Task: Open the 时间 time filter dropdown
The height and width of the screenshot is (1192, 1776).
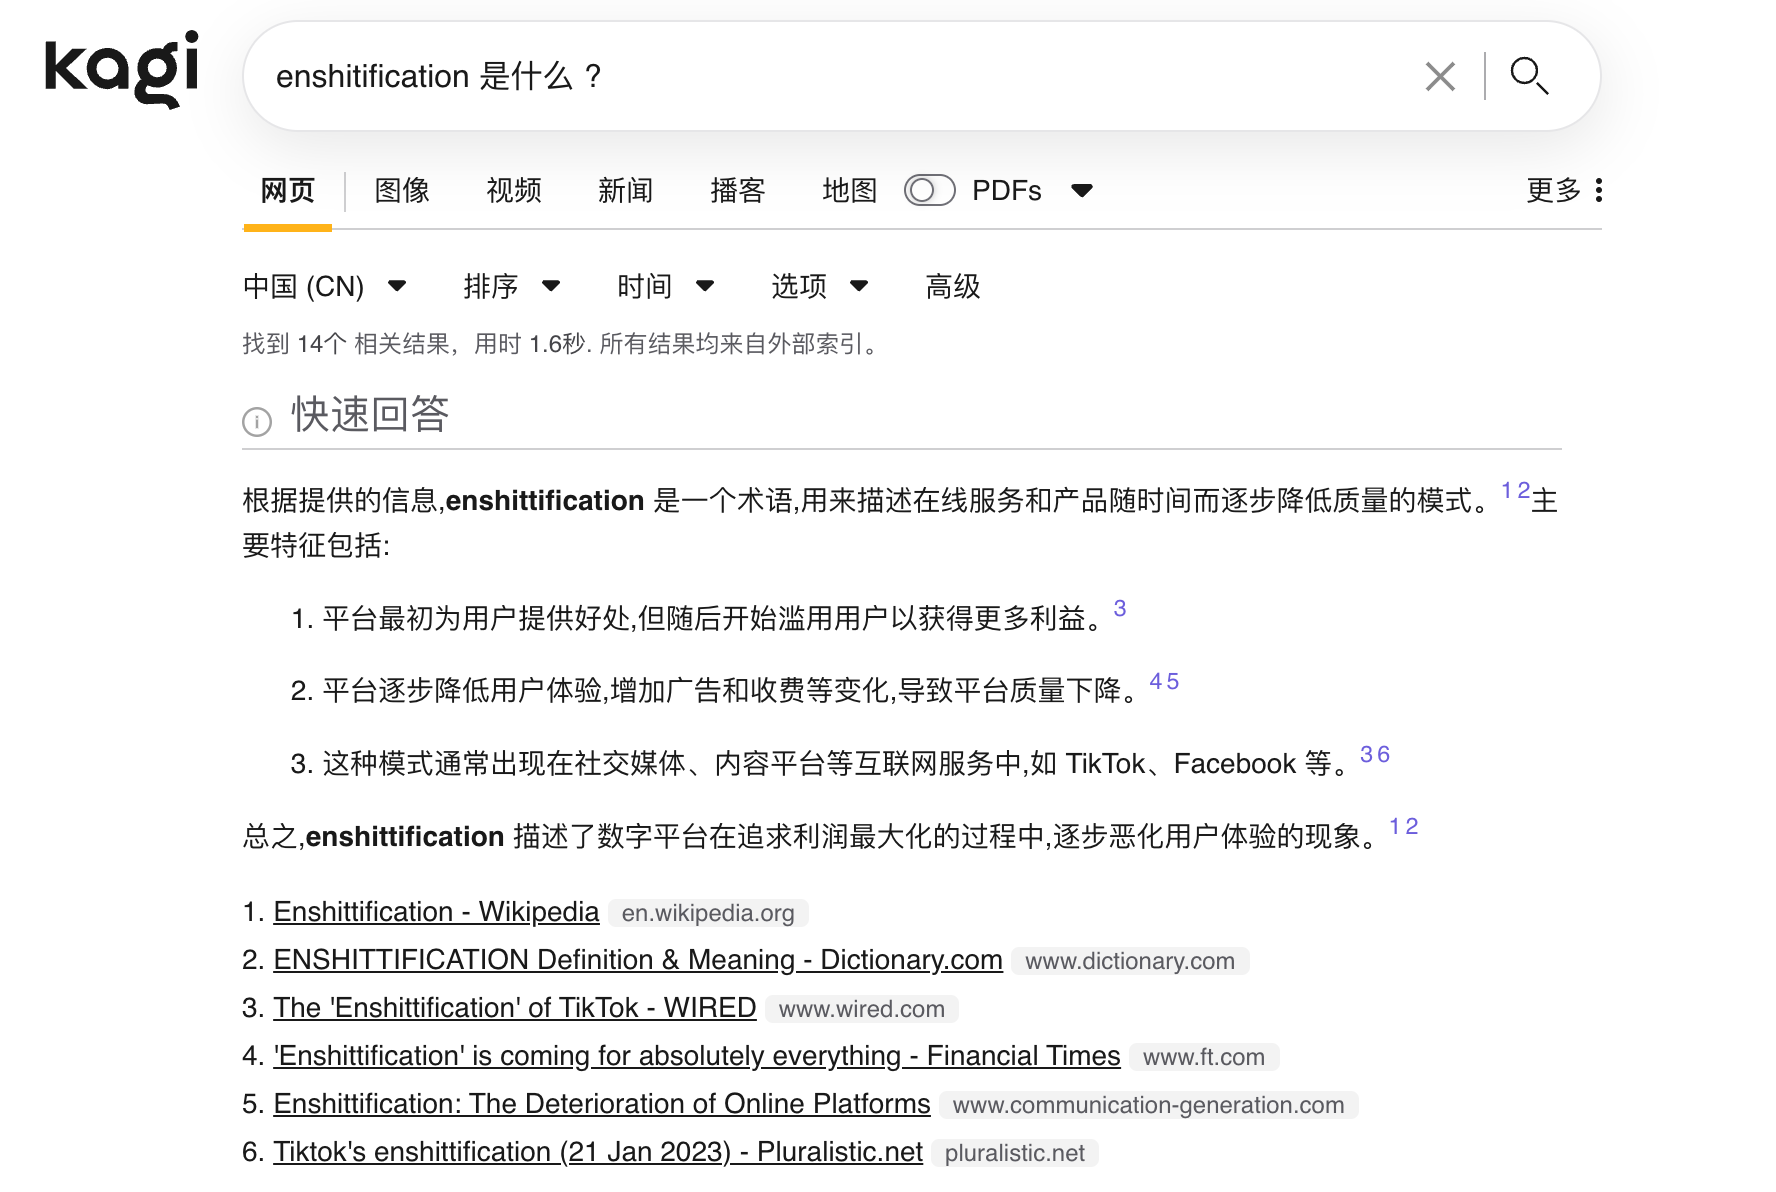Action: pos(666,287)
